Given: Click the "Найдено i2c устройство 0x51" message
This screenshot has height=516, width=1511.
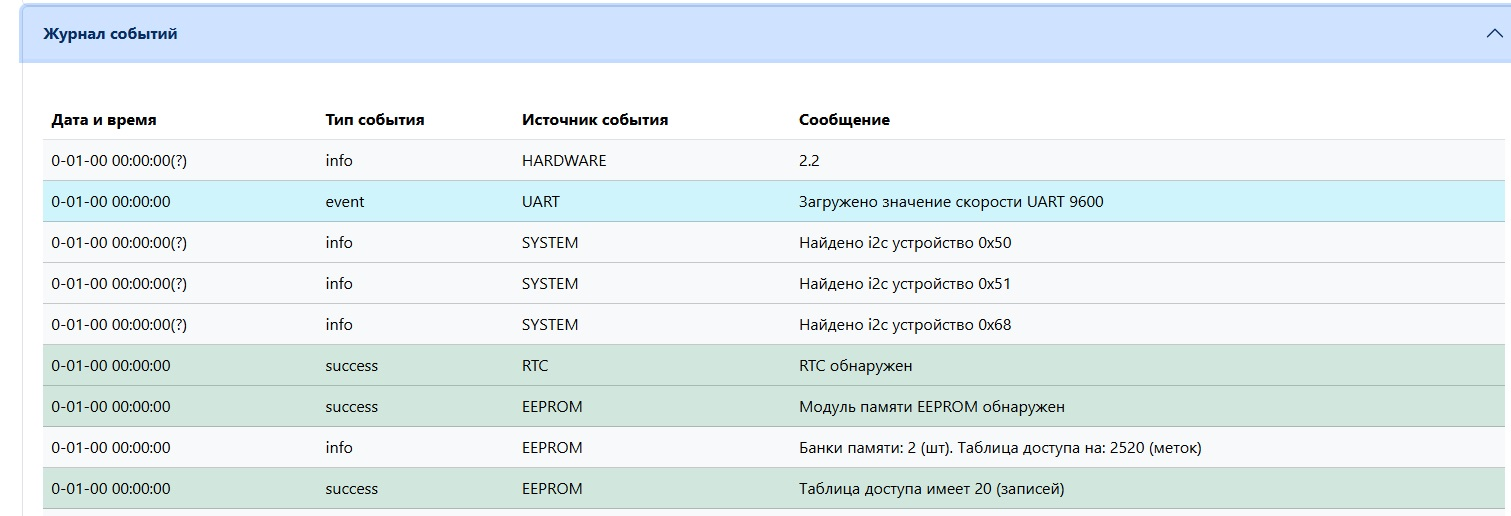Looking at the screenshot, I should pos(905,284).
